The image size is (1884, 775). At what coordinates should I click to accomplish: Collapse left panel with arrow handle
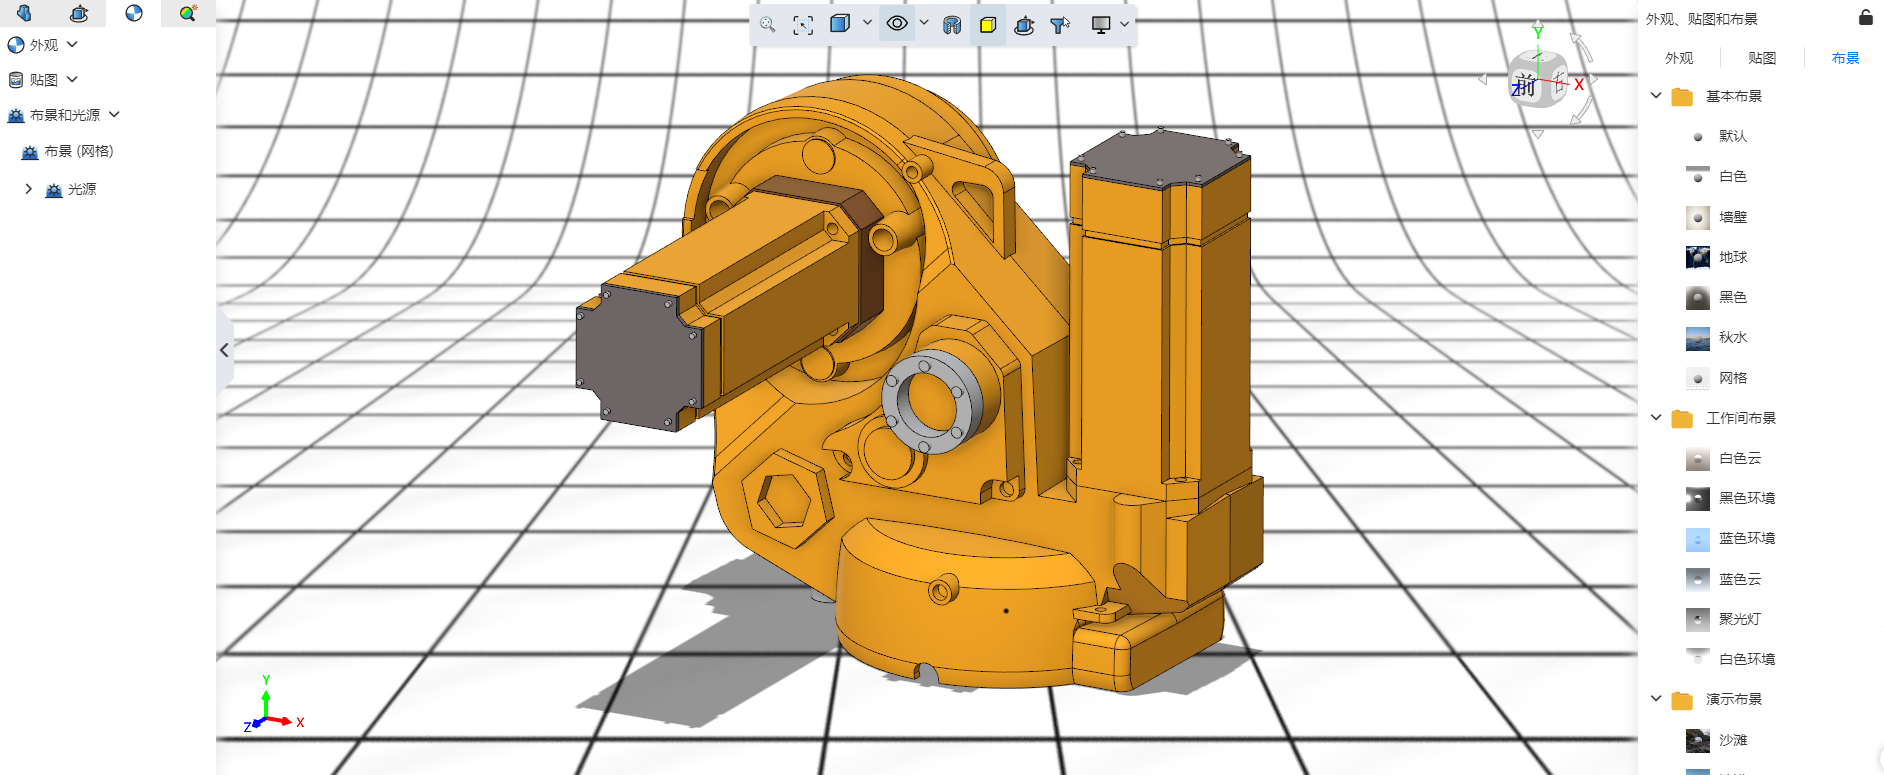coord(224,350)
